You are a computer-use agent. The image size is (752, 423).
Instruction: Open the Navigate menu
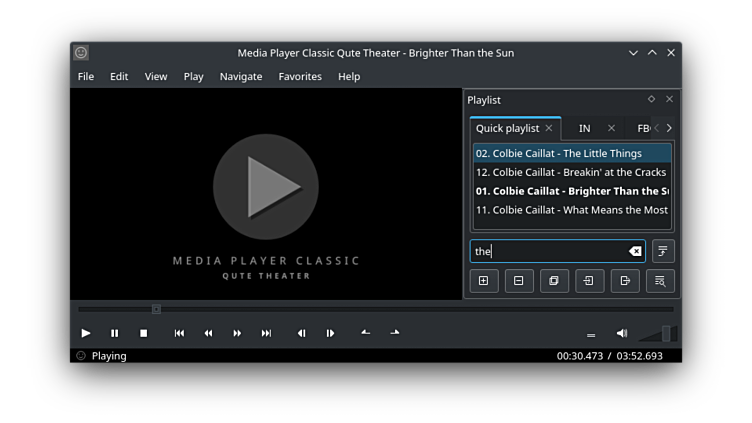click(241, 76)
